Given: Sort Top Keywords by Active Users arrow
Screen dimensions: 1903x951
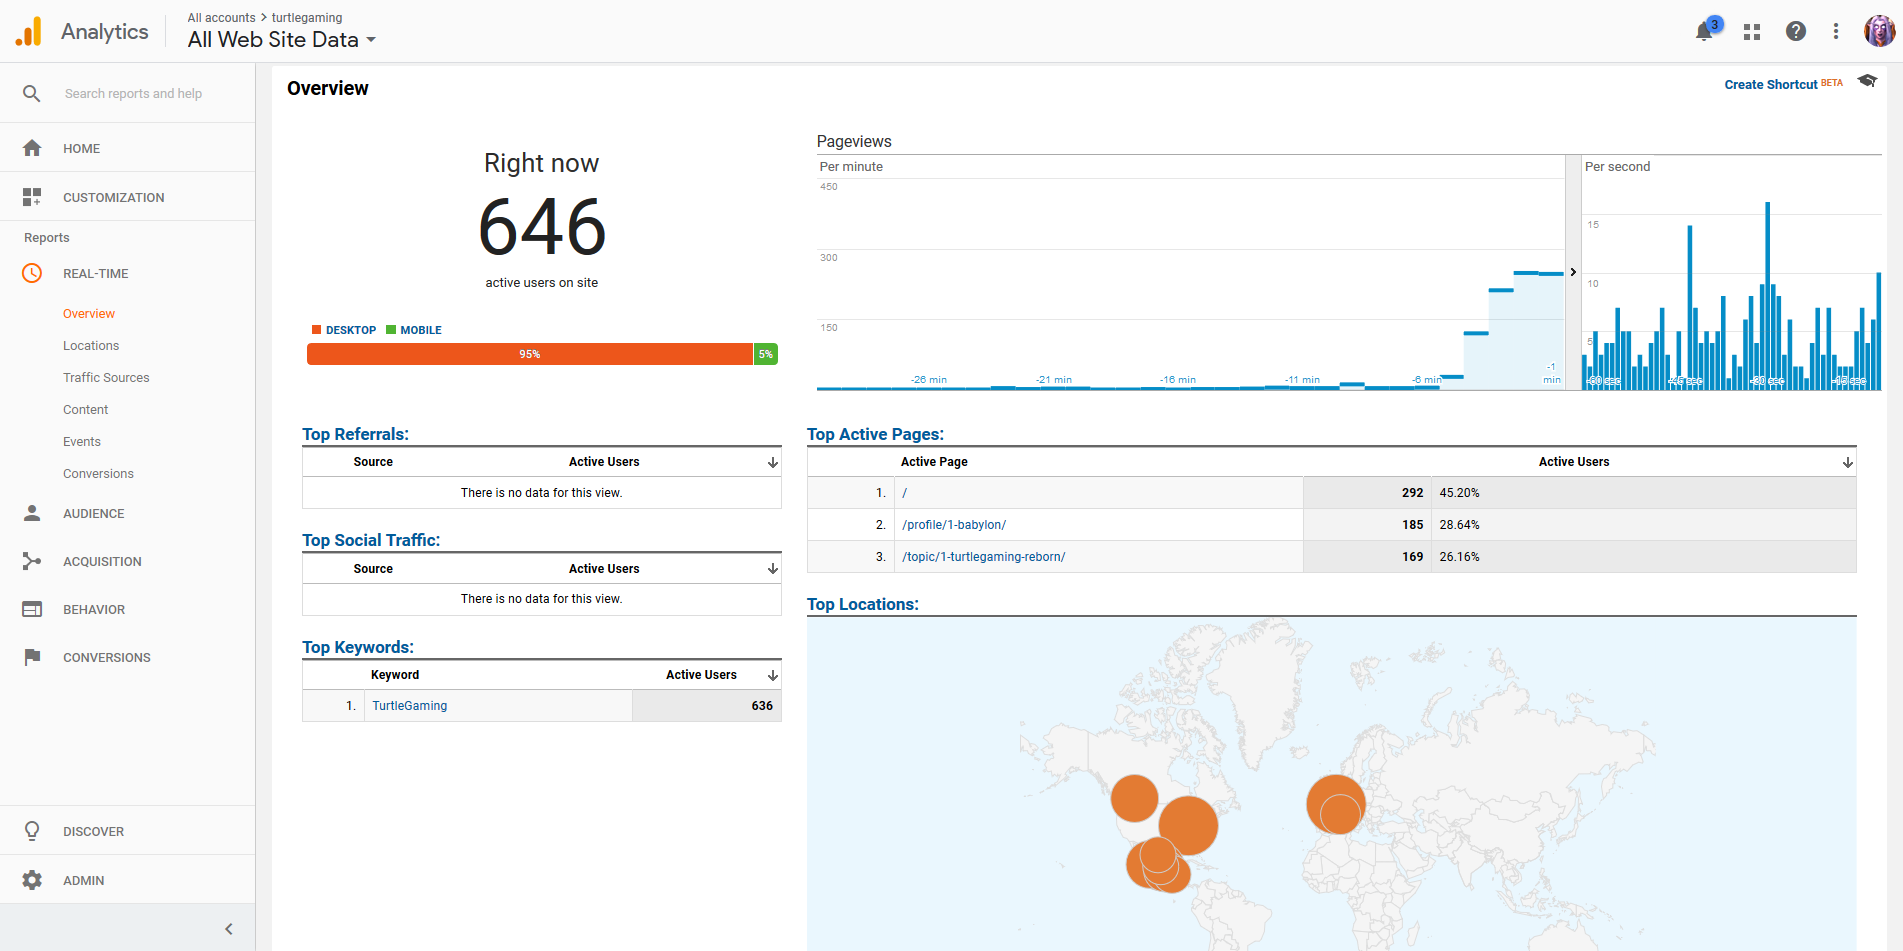Looking at the screenshot, I should [772, 675].
